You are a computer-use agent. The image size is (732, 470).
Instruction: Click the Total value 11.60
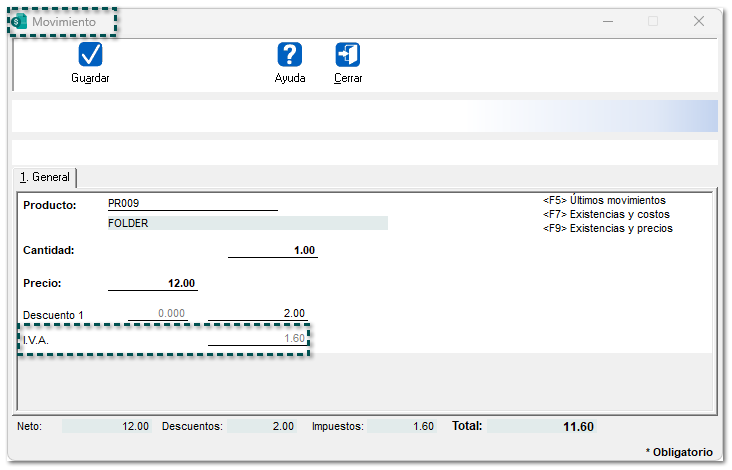[x=577, y=426]
